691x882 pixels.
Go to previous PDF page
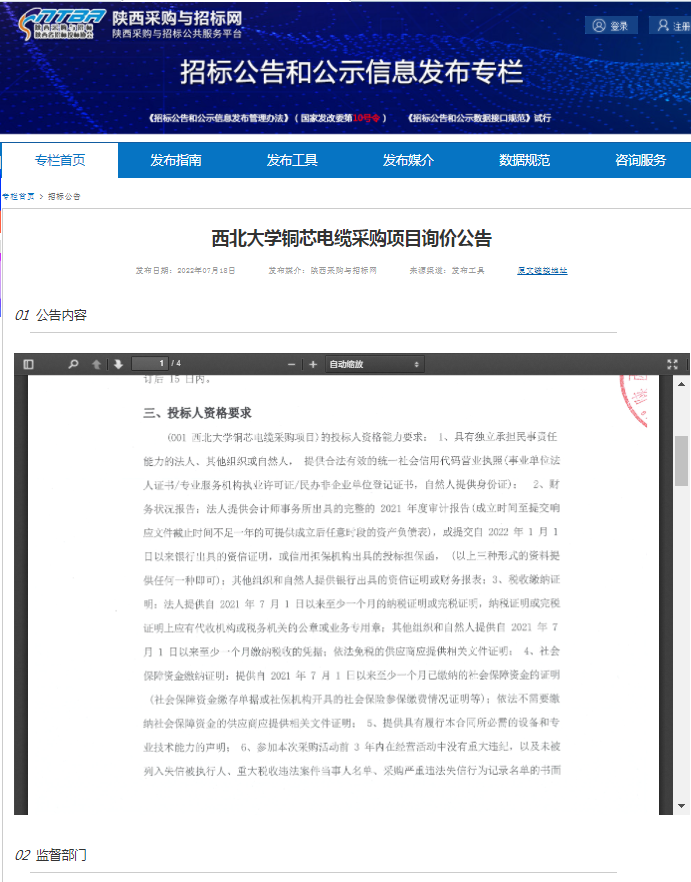97,364
